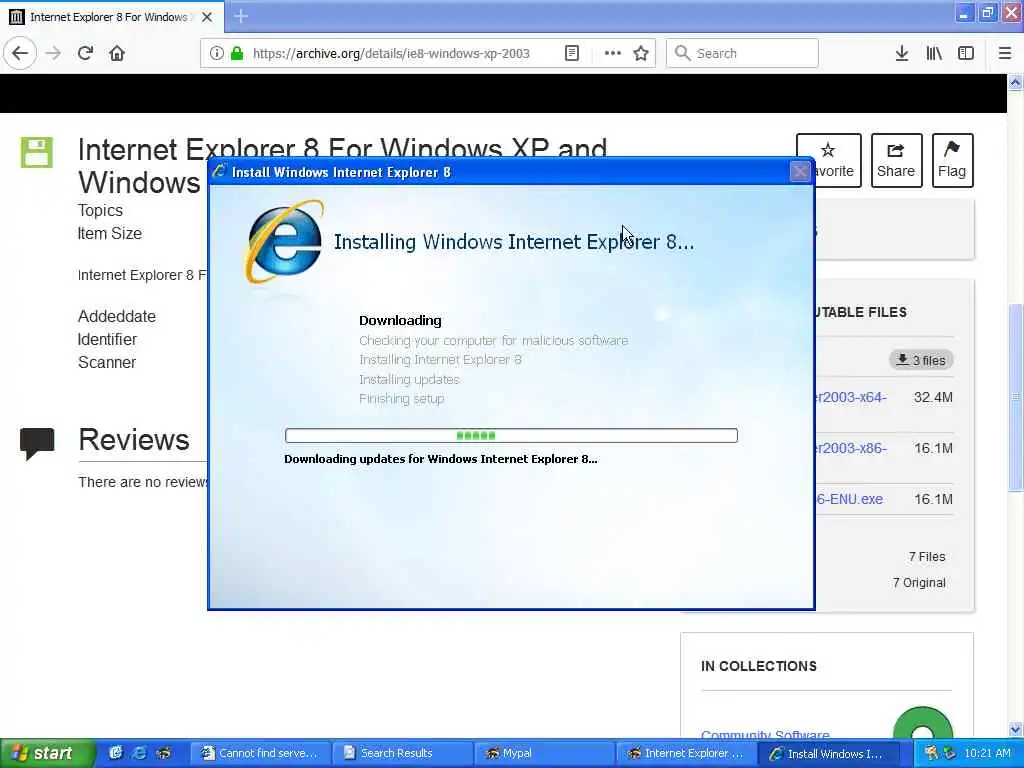Click the installer title bar IE icon
Screen dimensions: 1024x768
pos(219,171)
